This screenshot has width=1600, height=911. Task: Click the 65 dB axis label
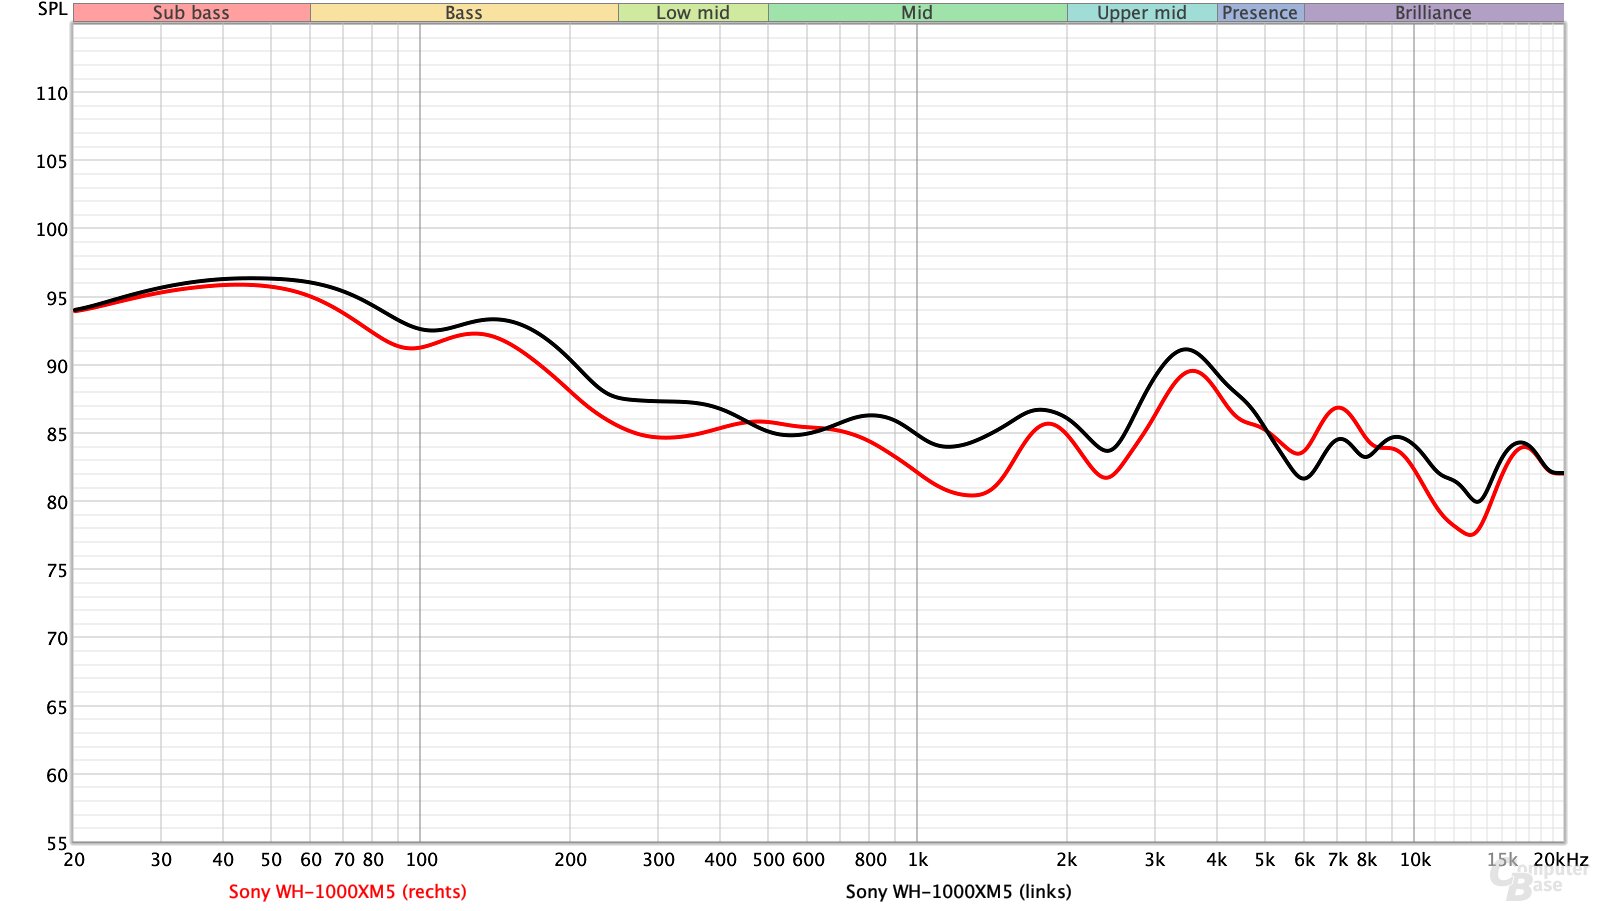point(57,707)
